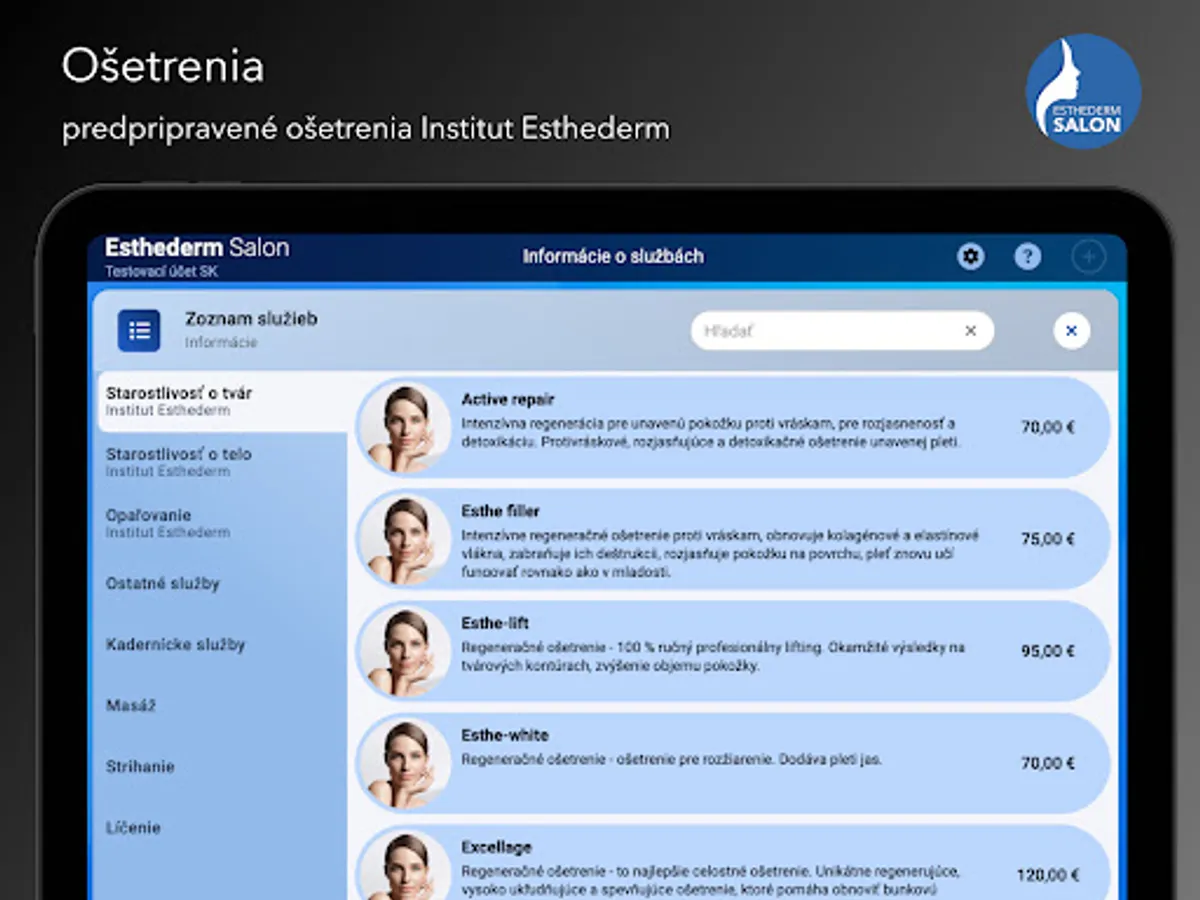Open the Esthe filler service title
The image size is (1200, 900).
501,512
